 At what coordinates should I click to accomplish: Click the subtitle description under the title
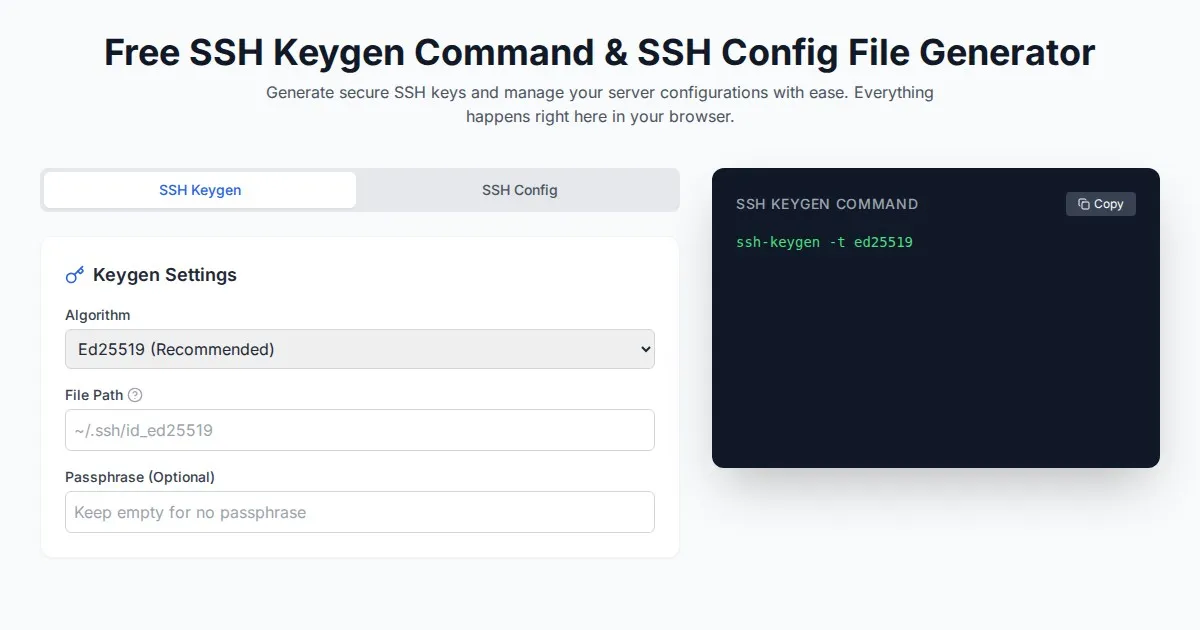(x=600, y=104)
